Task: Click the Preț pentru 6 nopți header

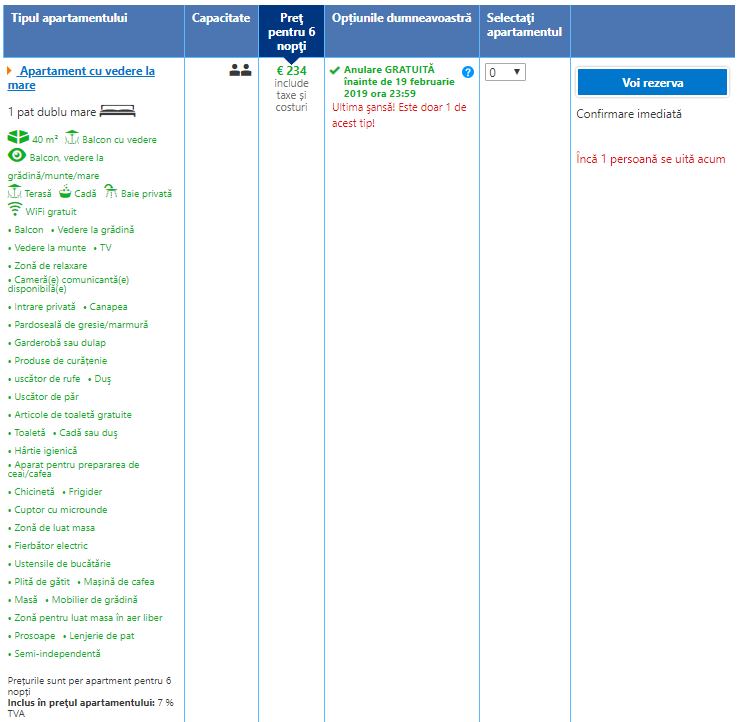Action: tap(291, 32)
